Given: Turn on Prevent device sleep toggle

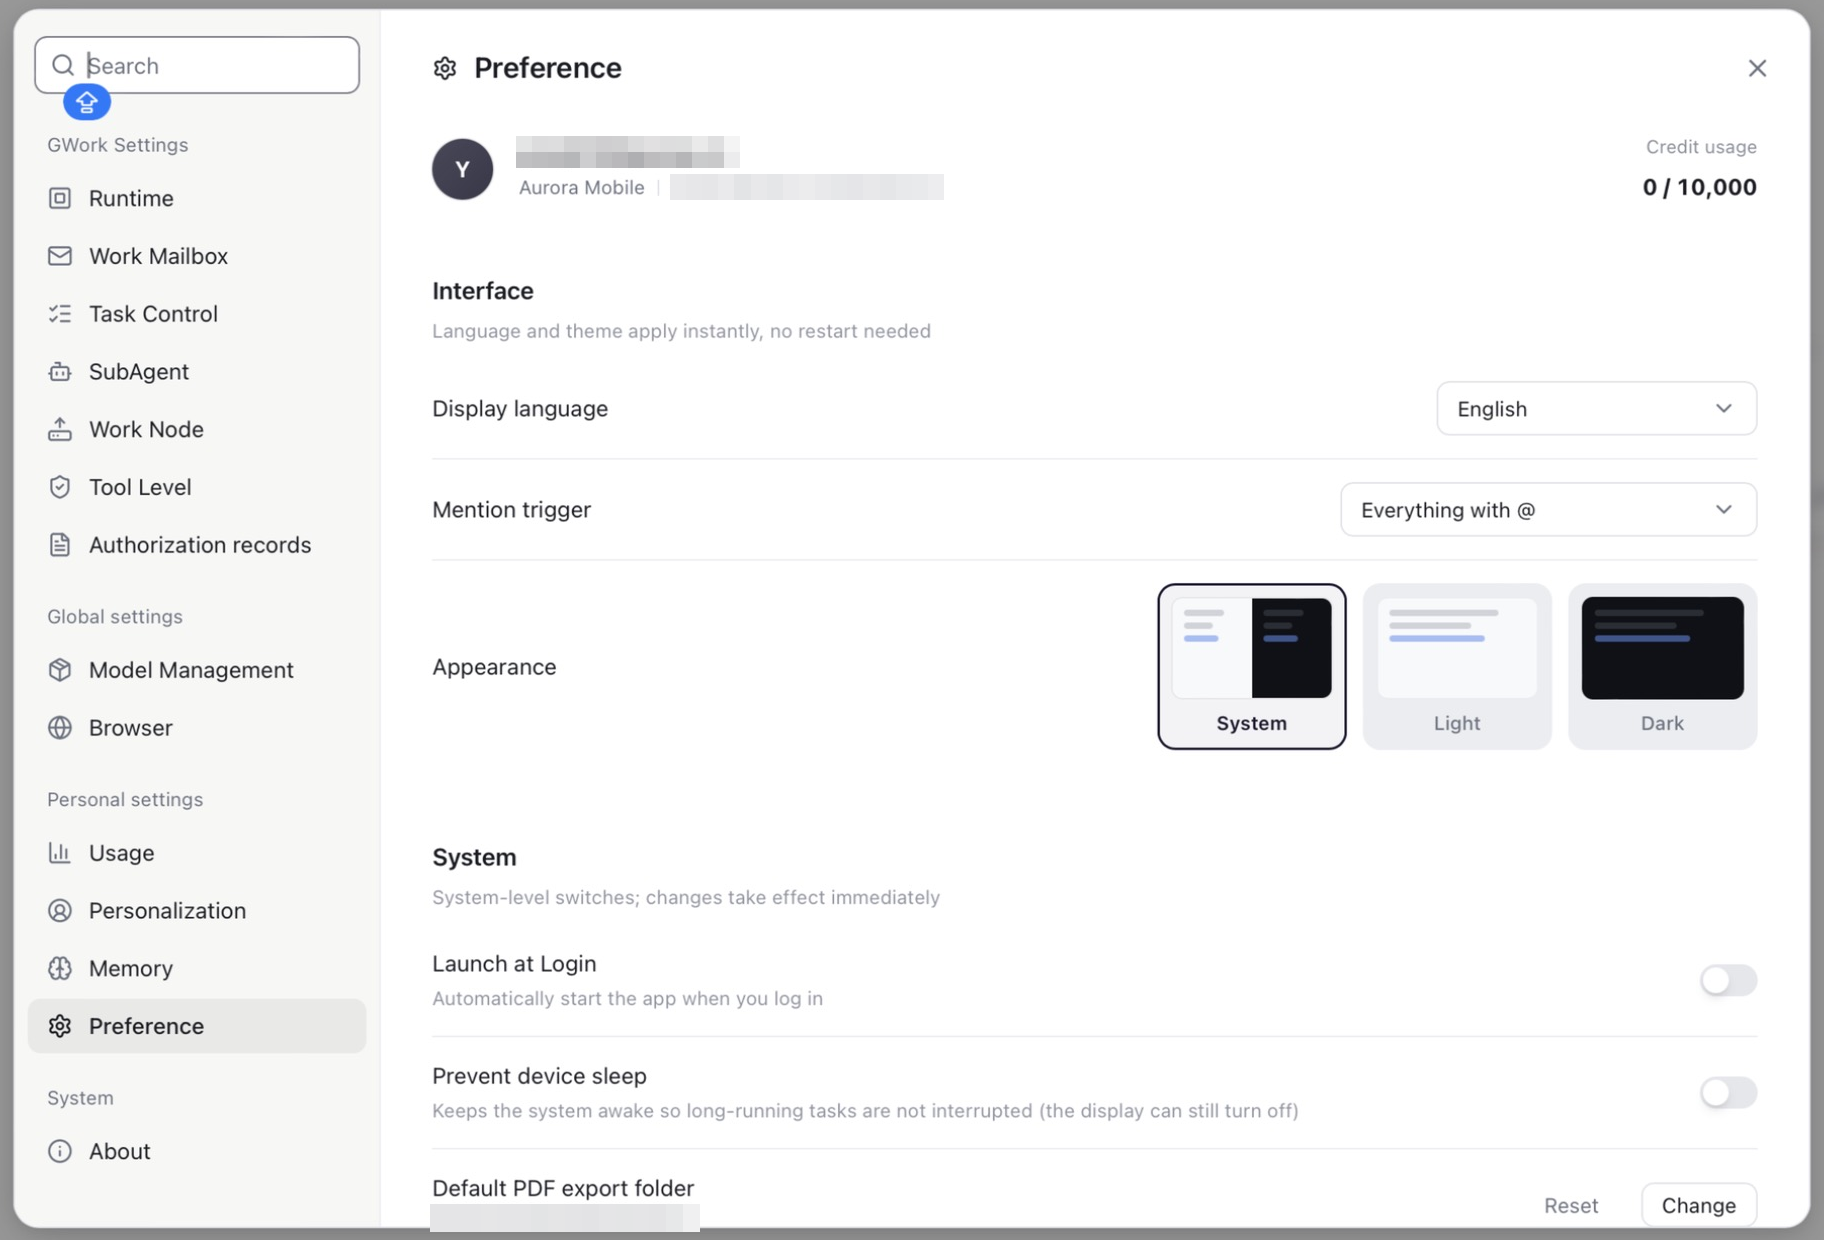Looking at the screenshot, I should [1728, 1092].
